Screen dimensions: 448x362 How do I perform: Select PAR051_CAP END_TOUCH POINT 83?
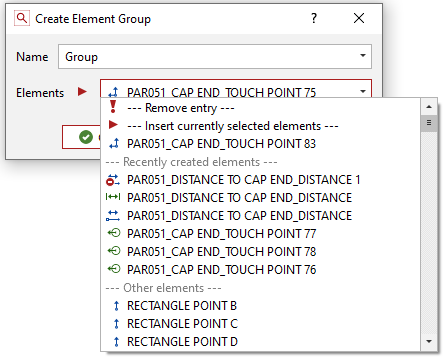pos(260,144)
